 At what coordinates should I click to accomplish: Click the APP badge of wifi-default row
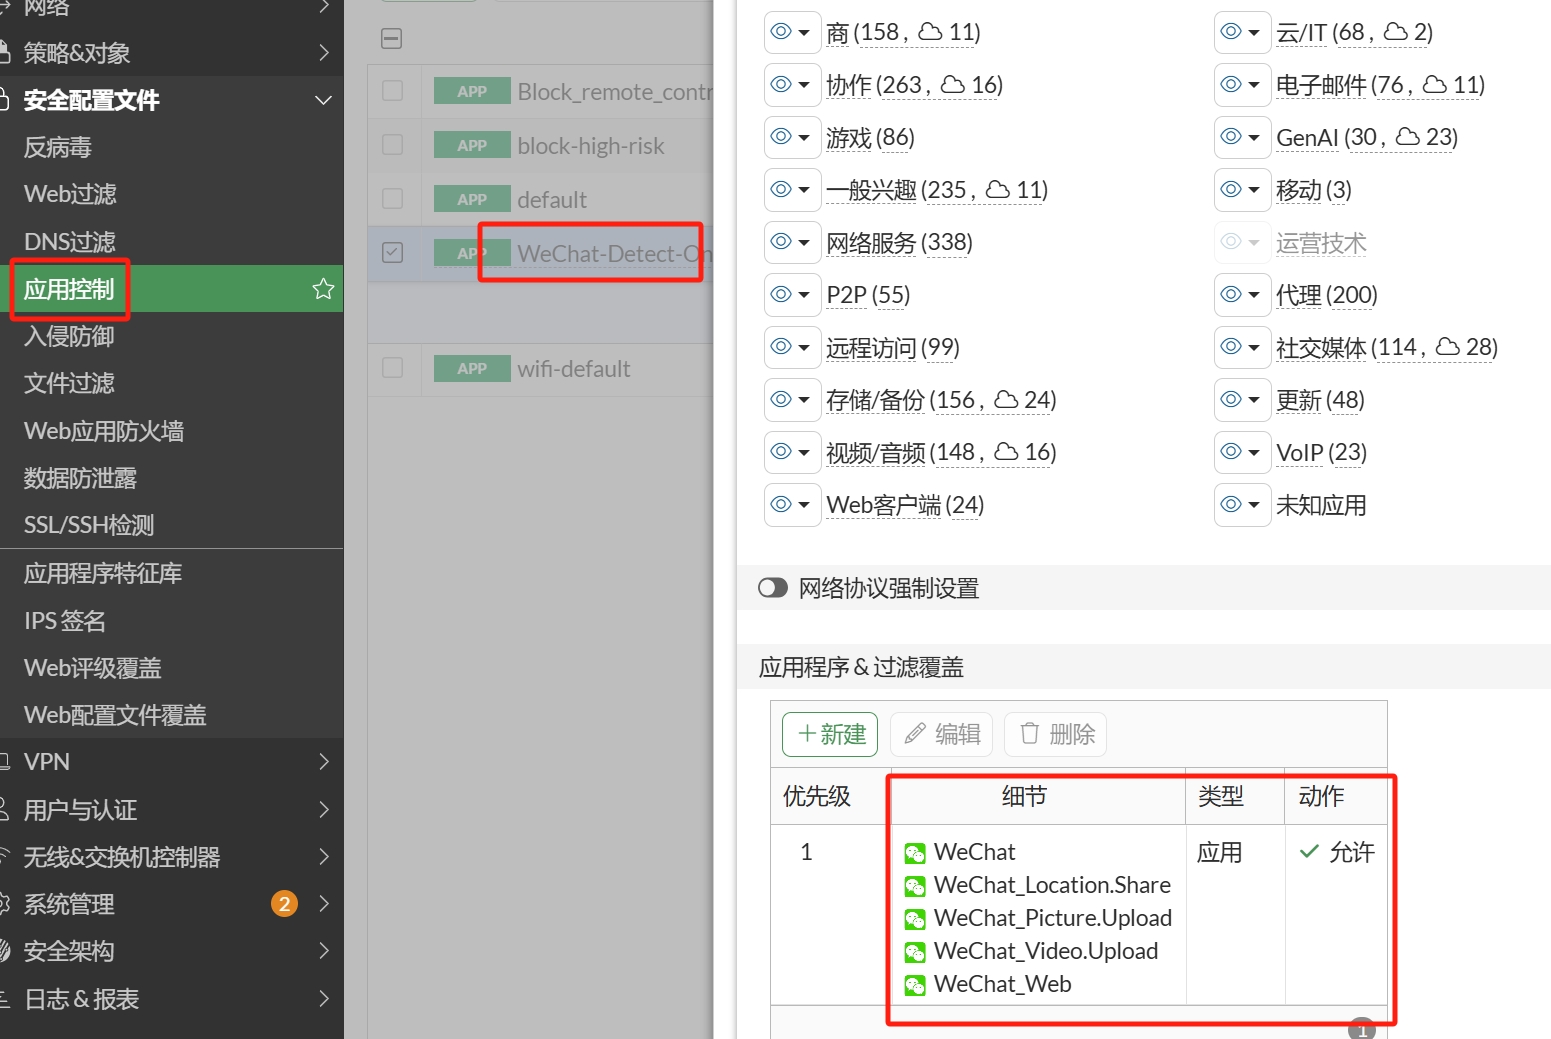472,368
